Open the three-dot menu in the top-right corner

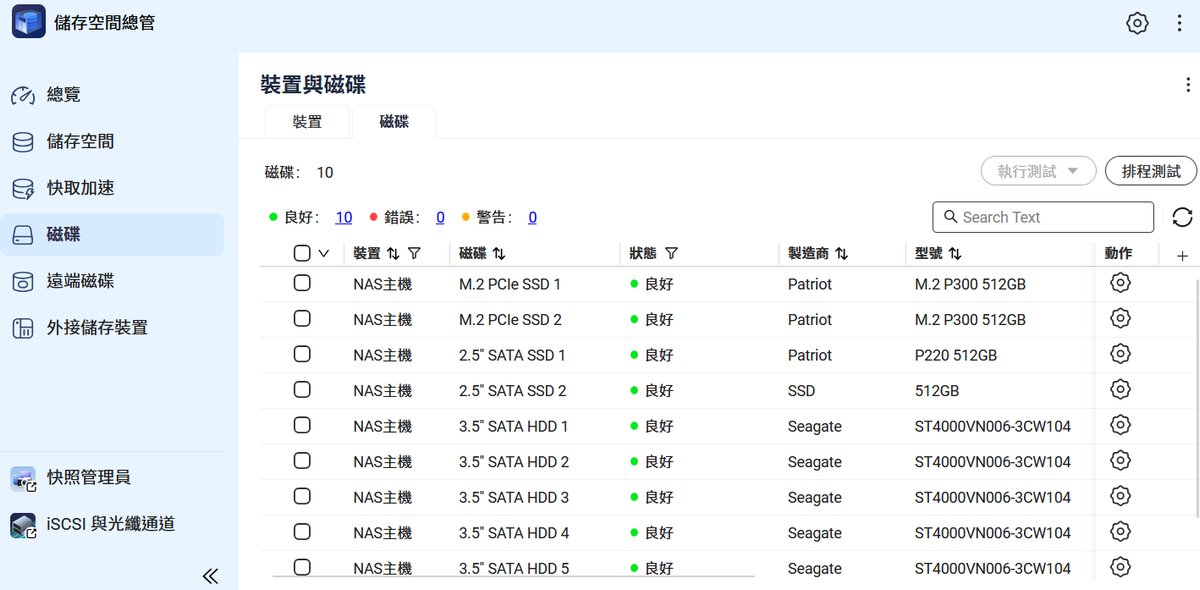tap(1180, 23)
